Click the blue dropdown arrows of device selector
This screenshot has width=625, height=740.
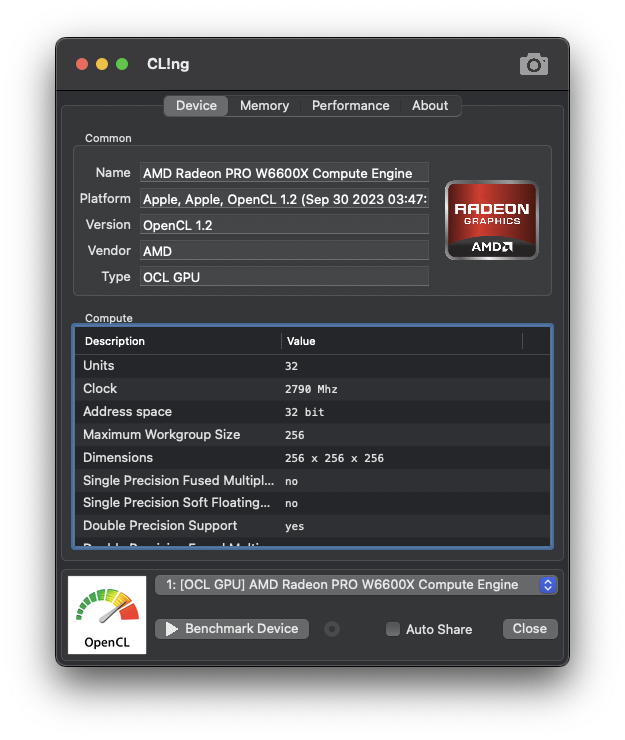(548, 585)
